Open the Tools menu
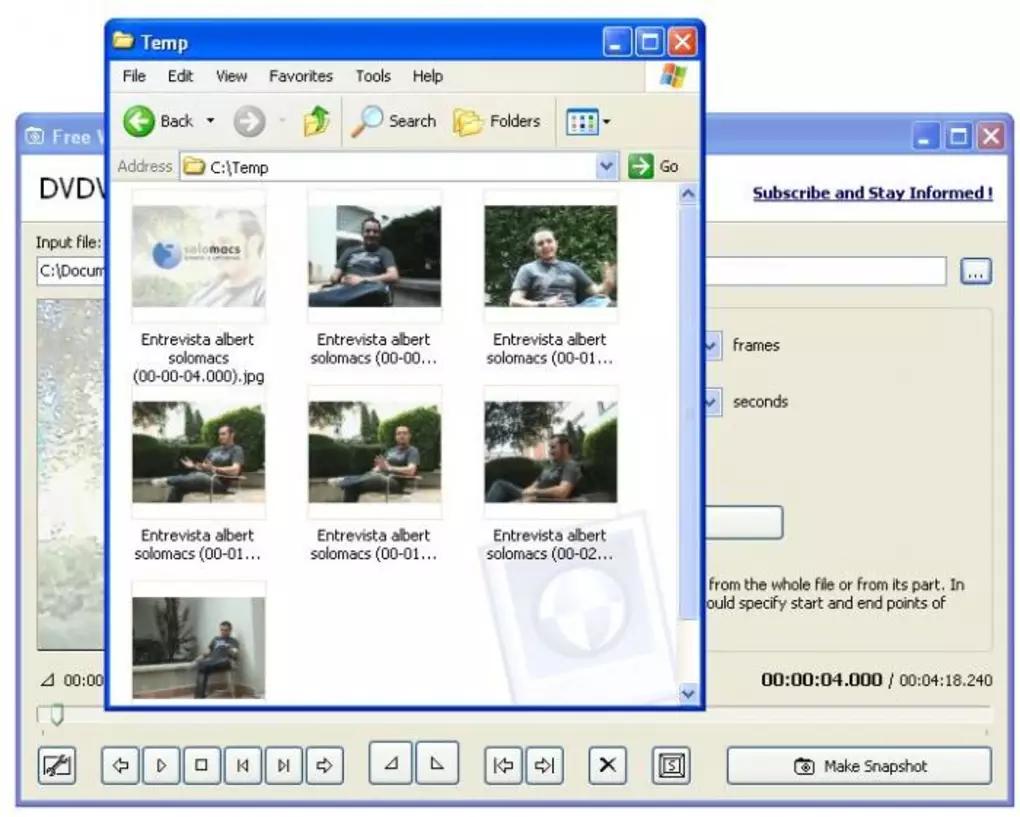Image resolution: width=1020 pixels, height=817 pixels. click(373, 76)
